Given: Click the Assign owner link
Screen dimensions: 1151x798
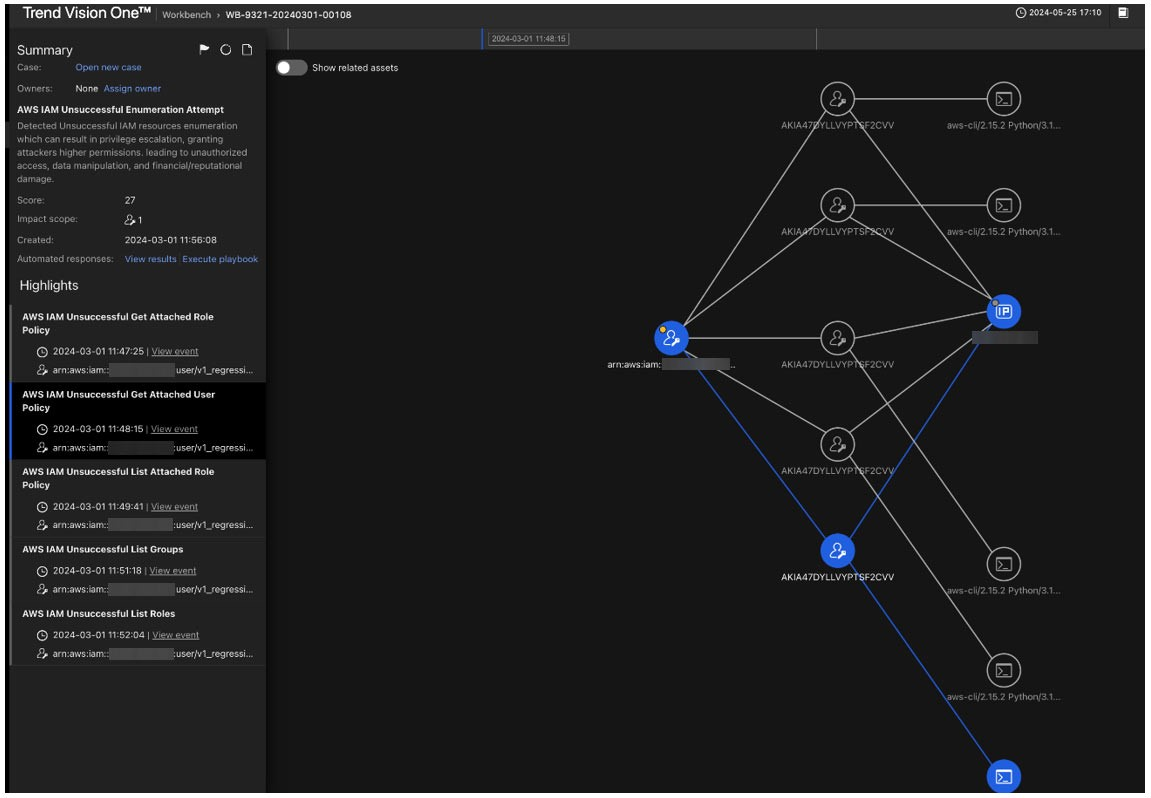Looking at the screenshot, I should [x=132, y=89].
